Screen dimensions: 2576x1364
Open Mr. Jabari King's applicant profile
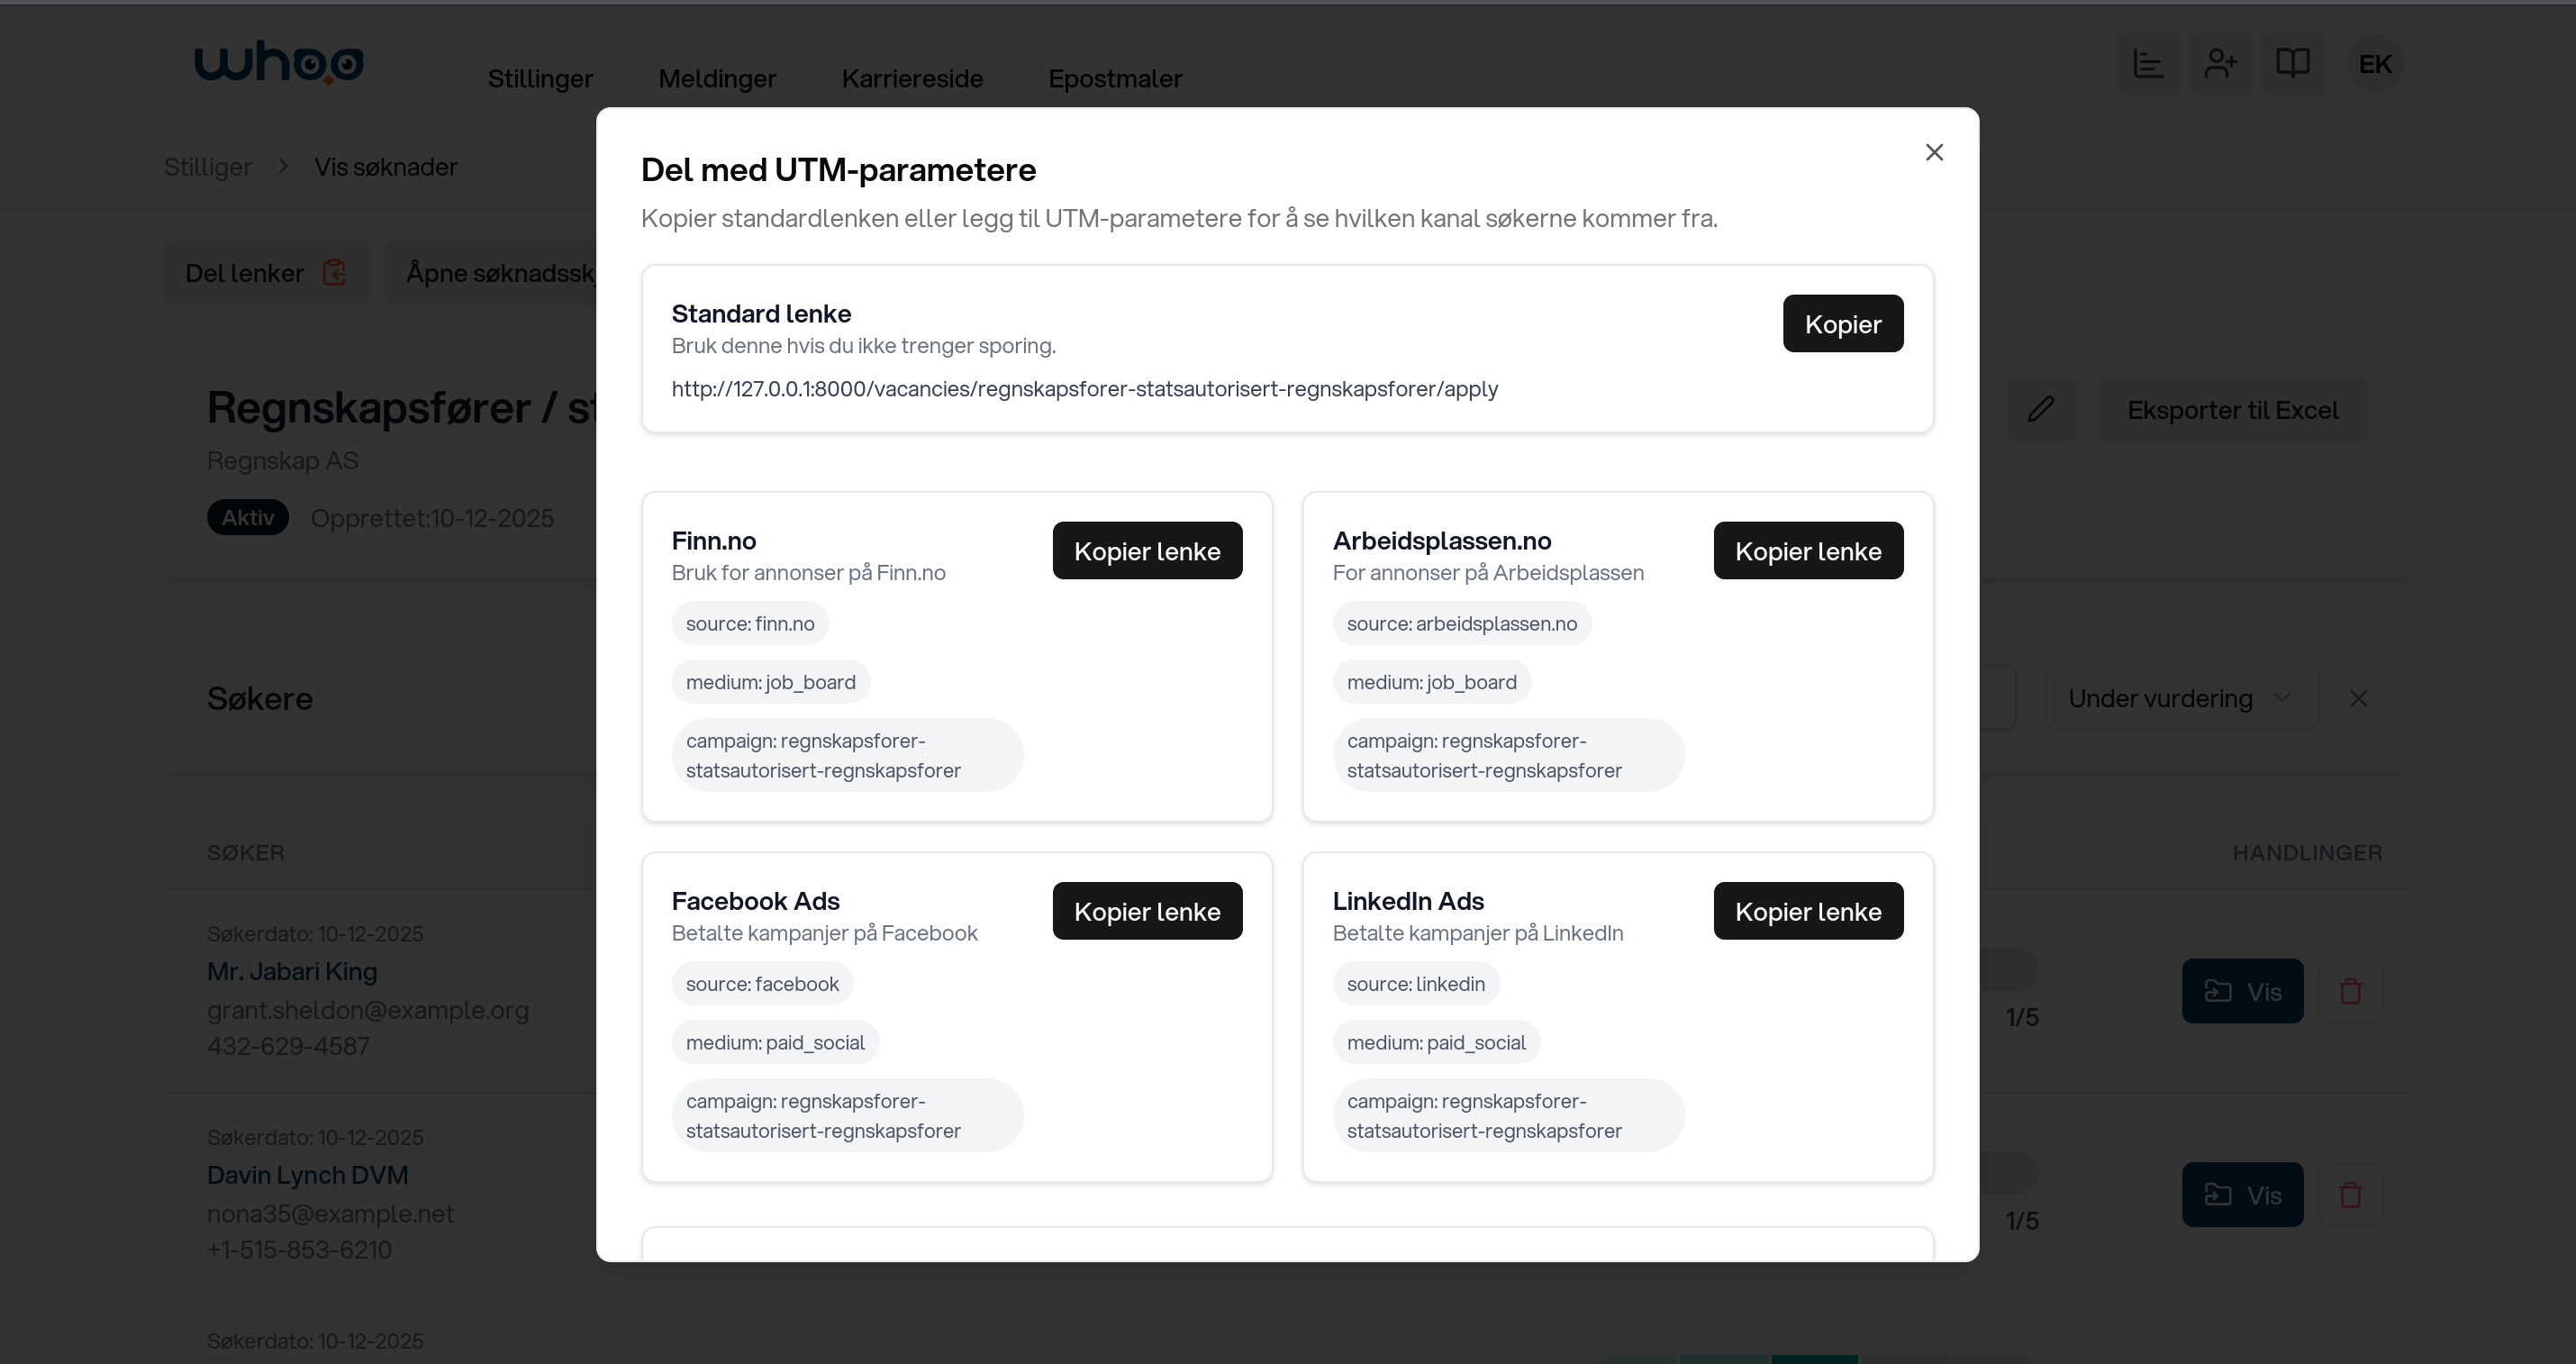pos(2241,991)
